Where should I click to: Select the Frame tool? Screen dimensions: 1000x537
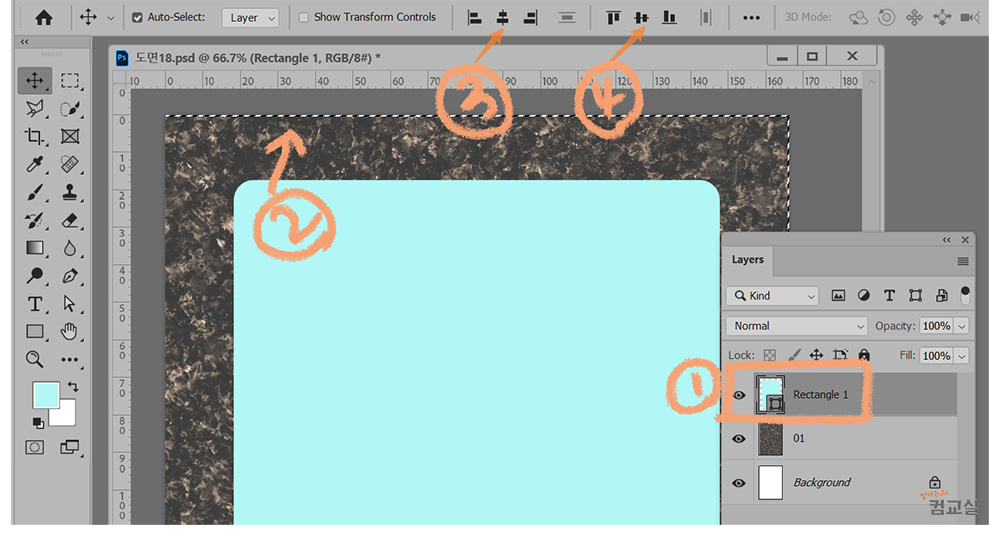click(x=70, y=136)
